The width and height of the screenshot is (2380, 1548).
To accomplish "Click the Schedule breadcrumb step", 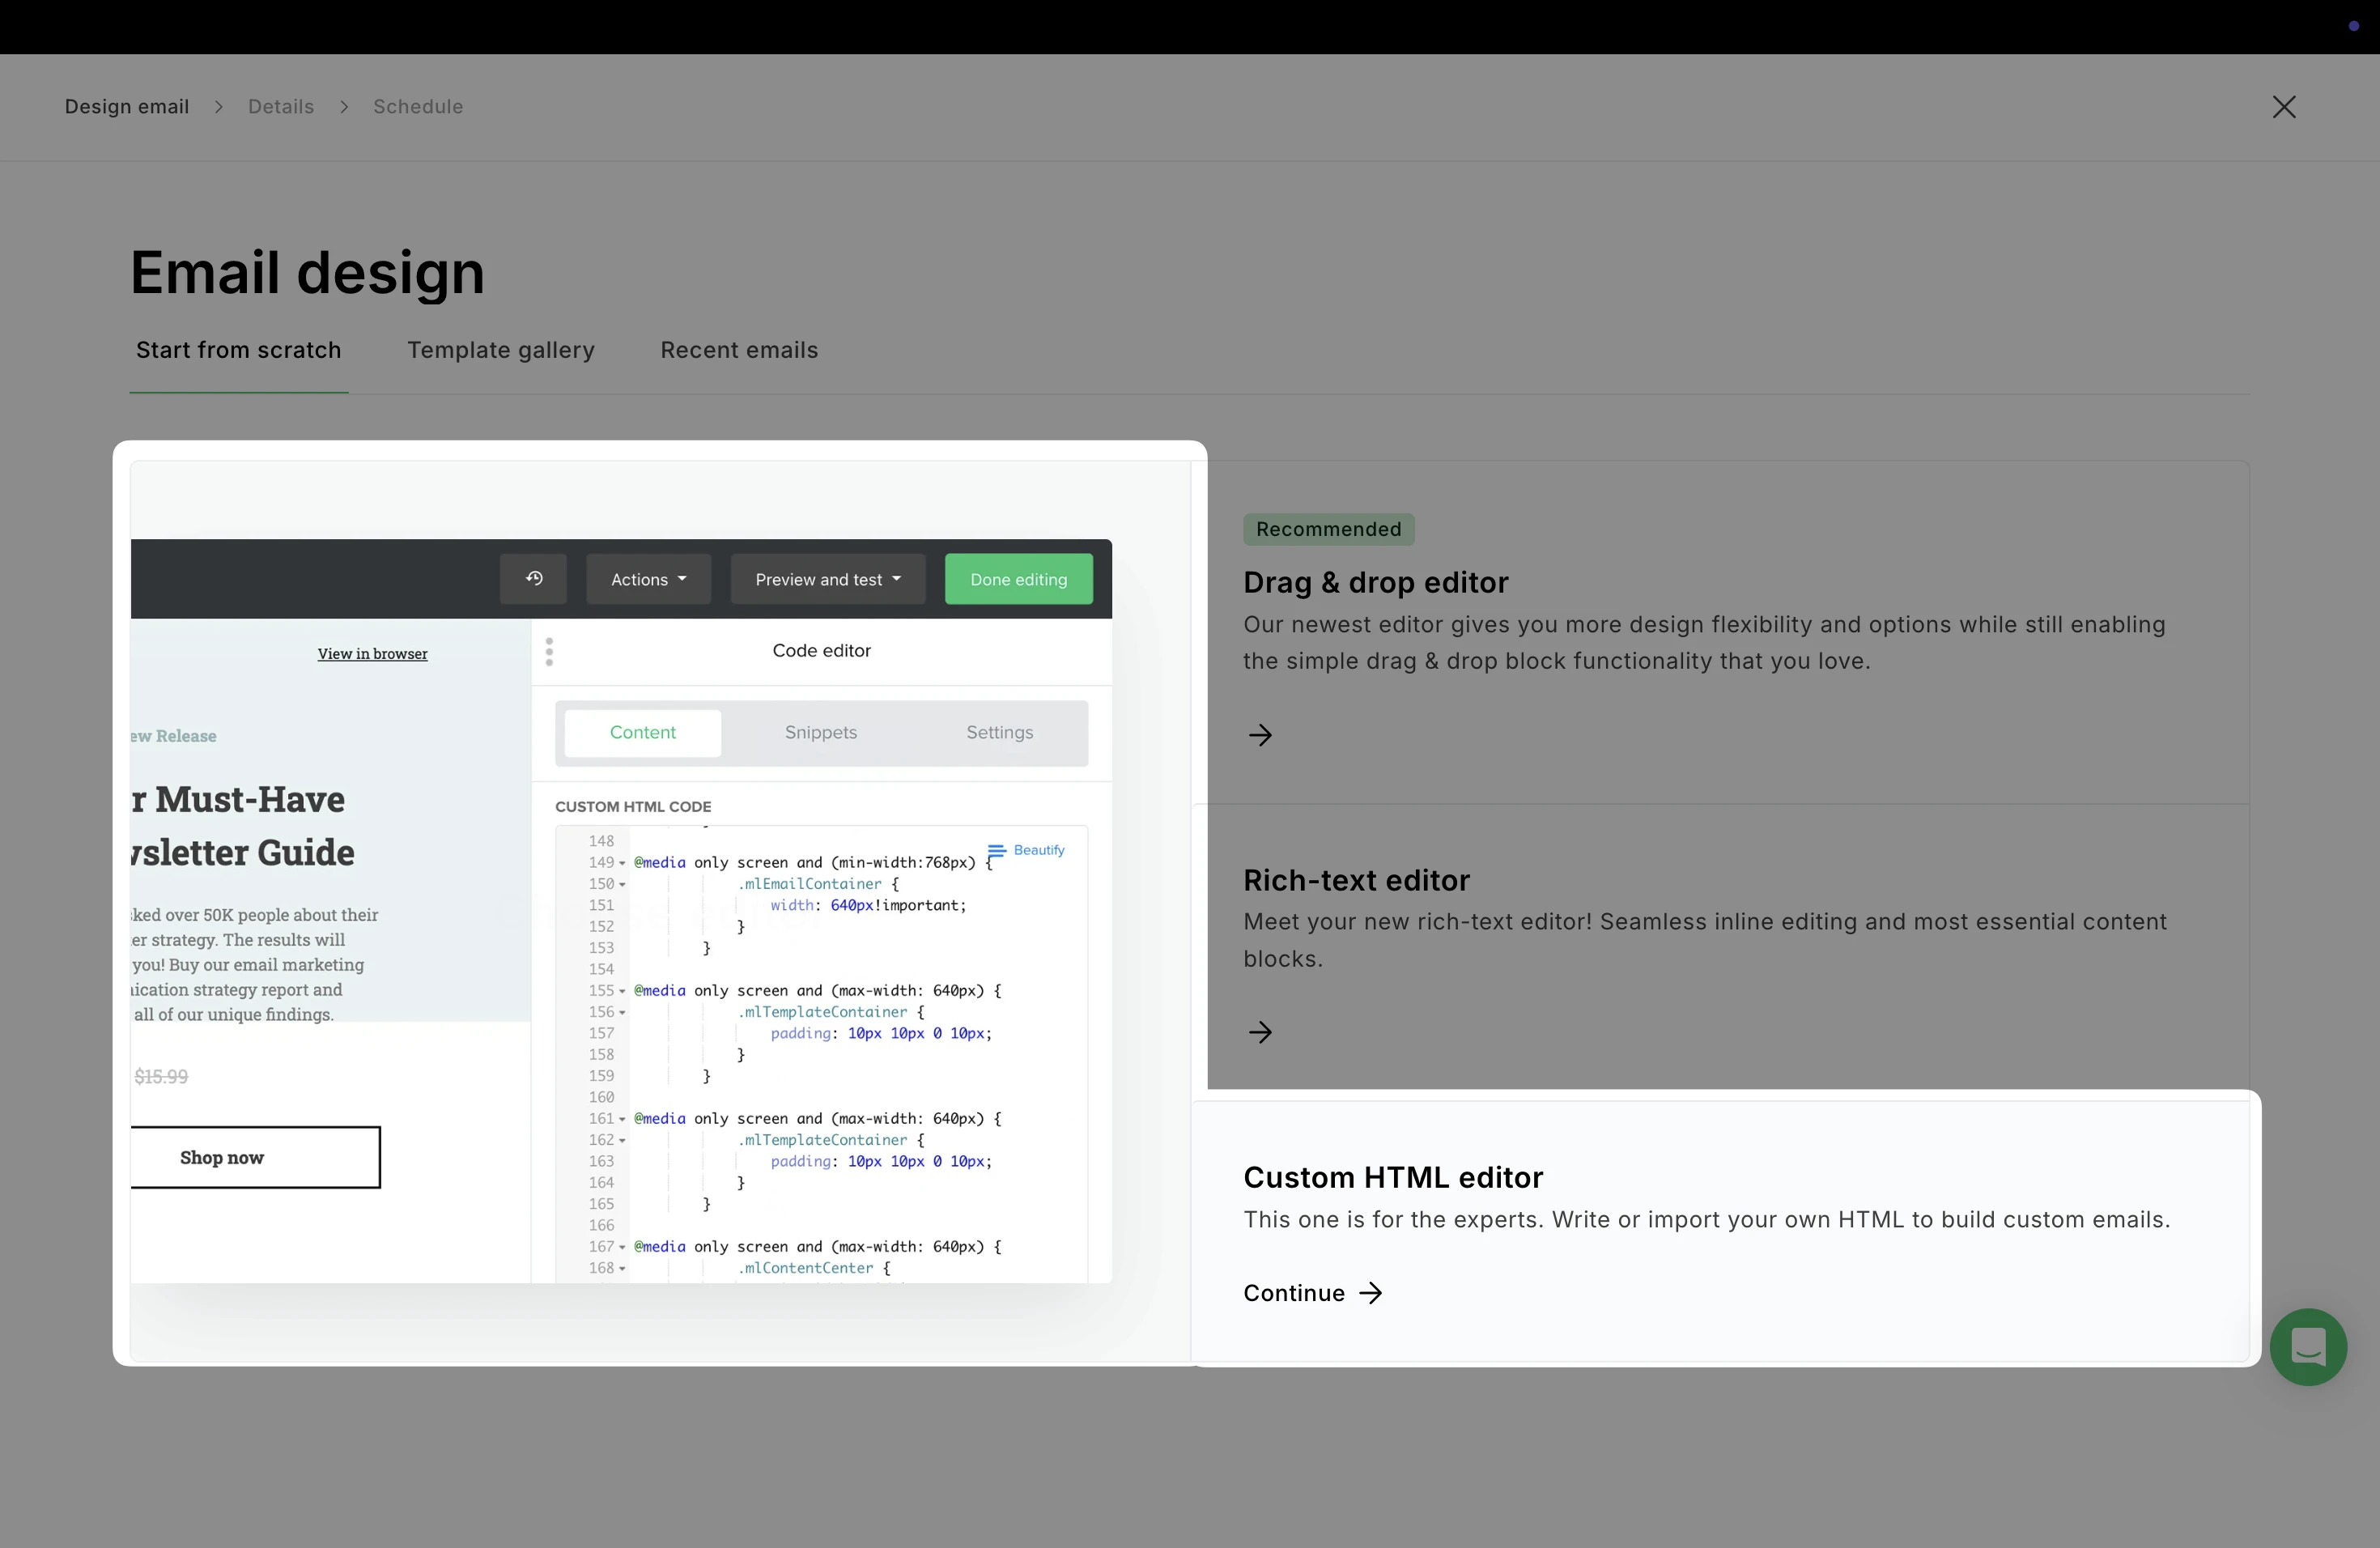I will pos(418,107).
